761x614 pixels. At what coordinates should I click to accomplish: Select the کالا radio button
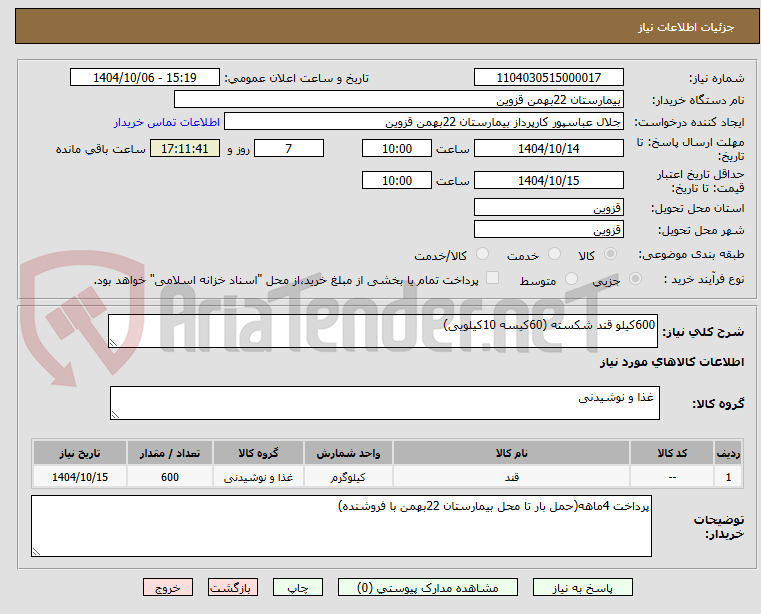click(x=611, y=253)
